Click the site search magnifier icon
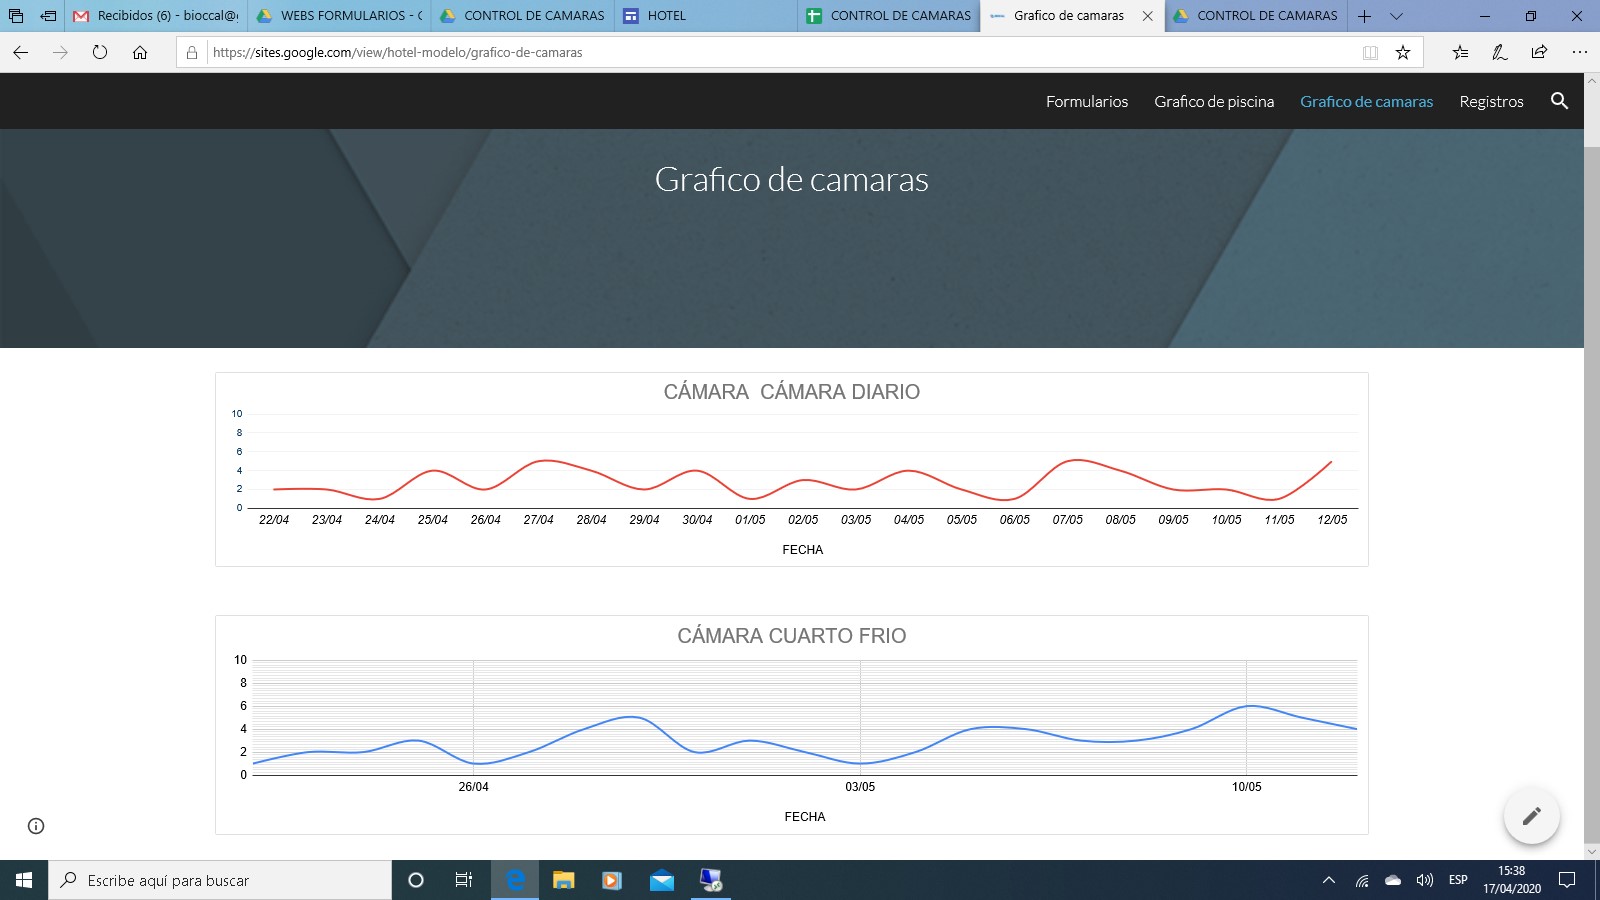Image resolution: width=1600 pixels, height=900 pixels. tap(1559, 101)
